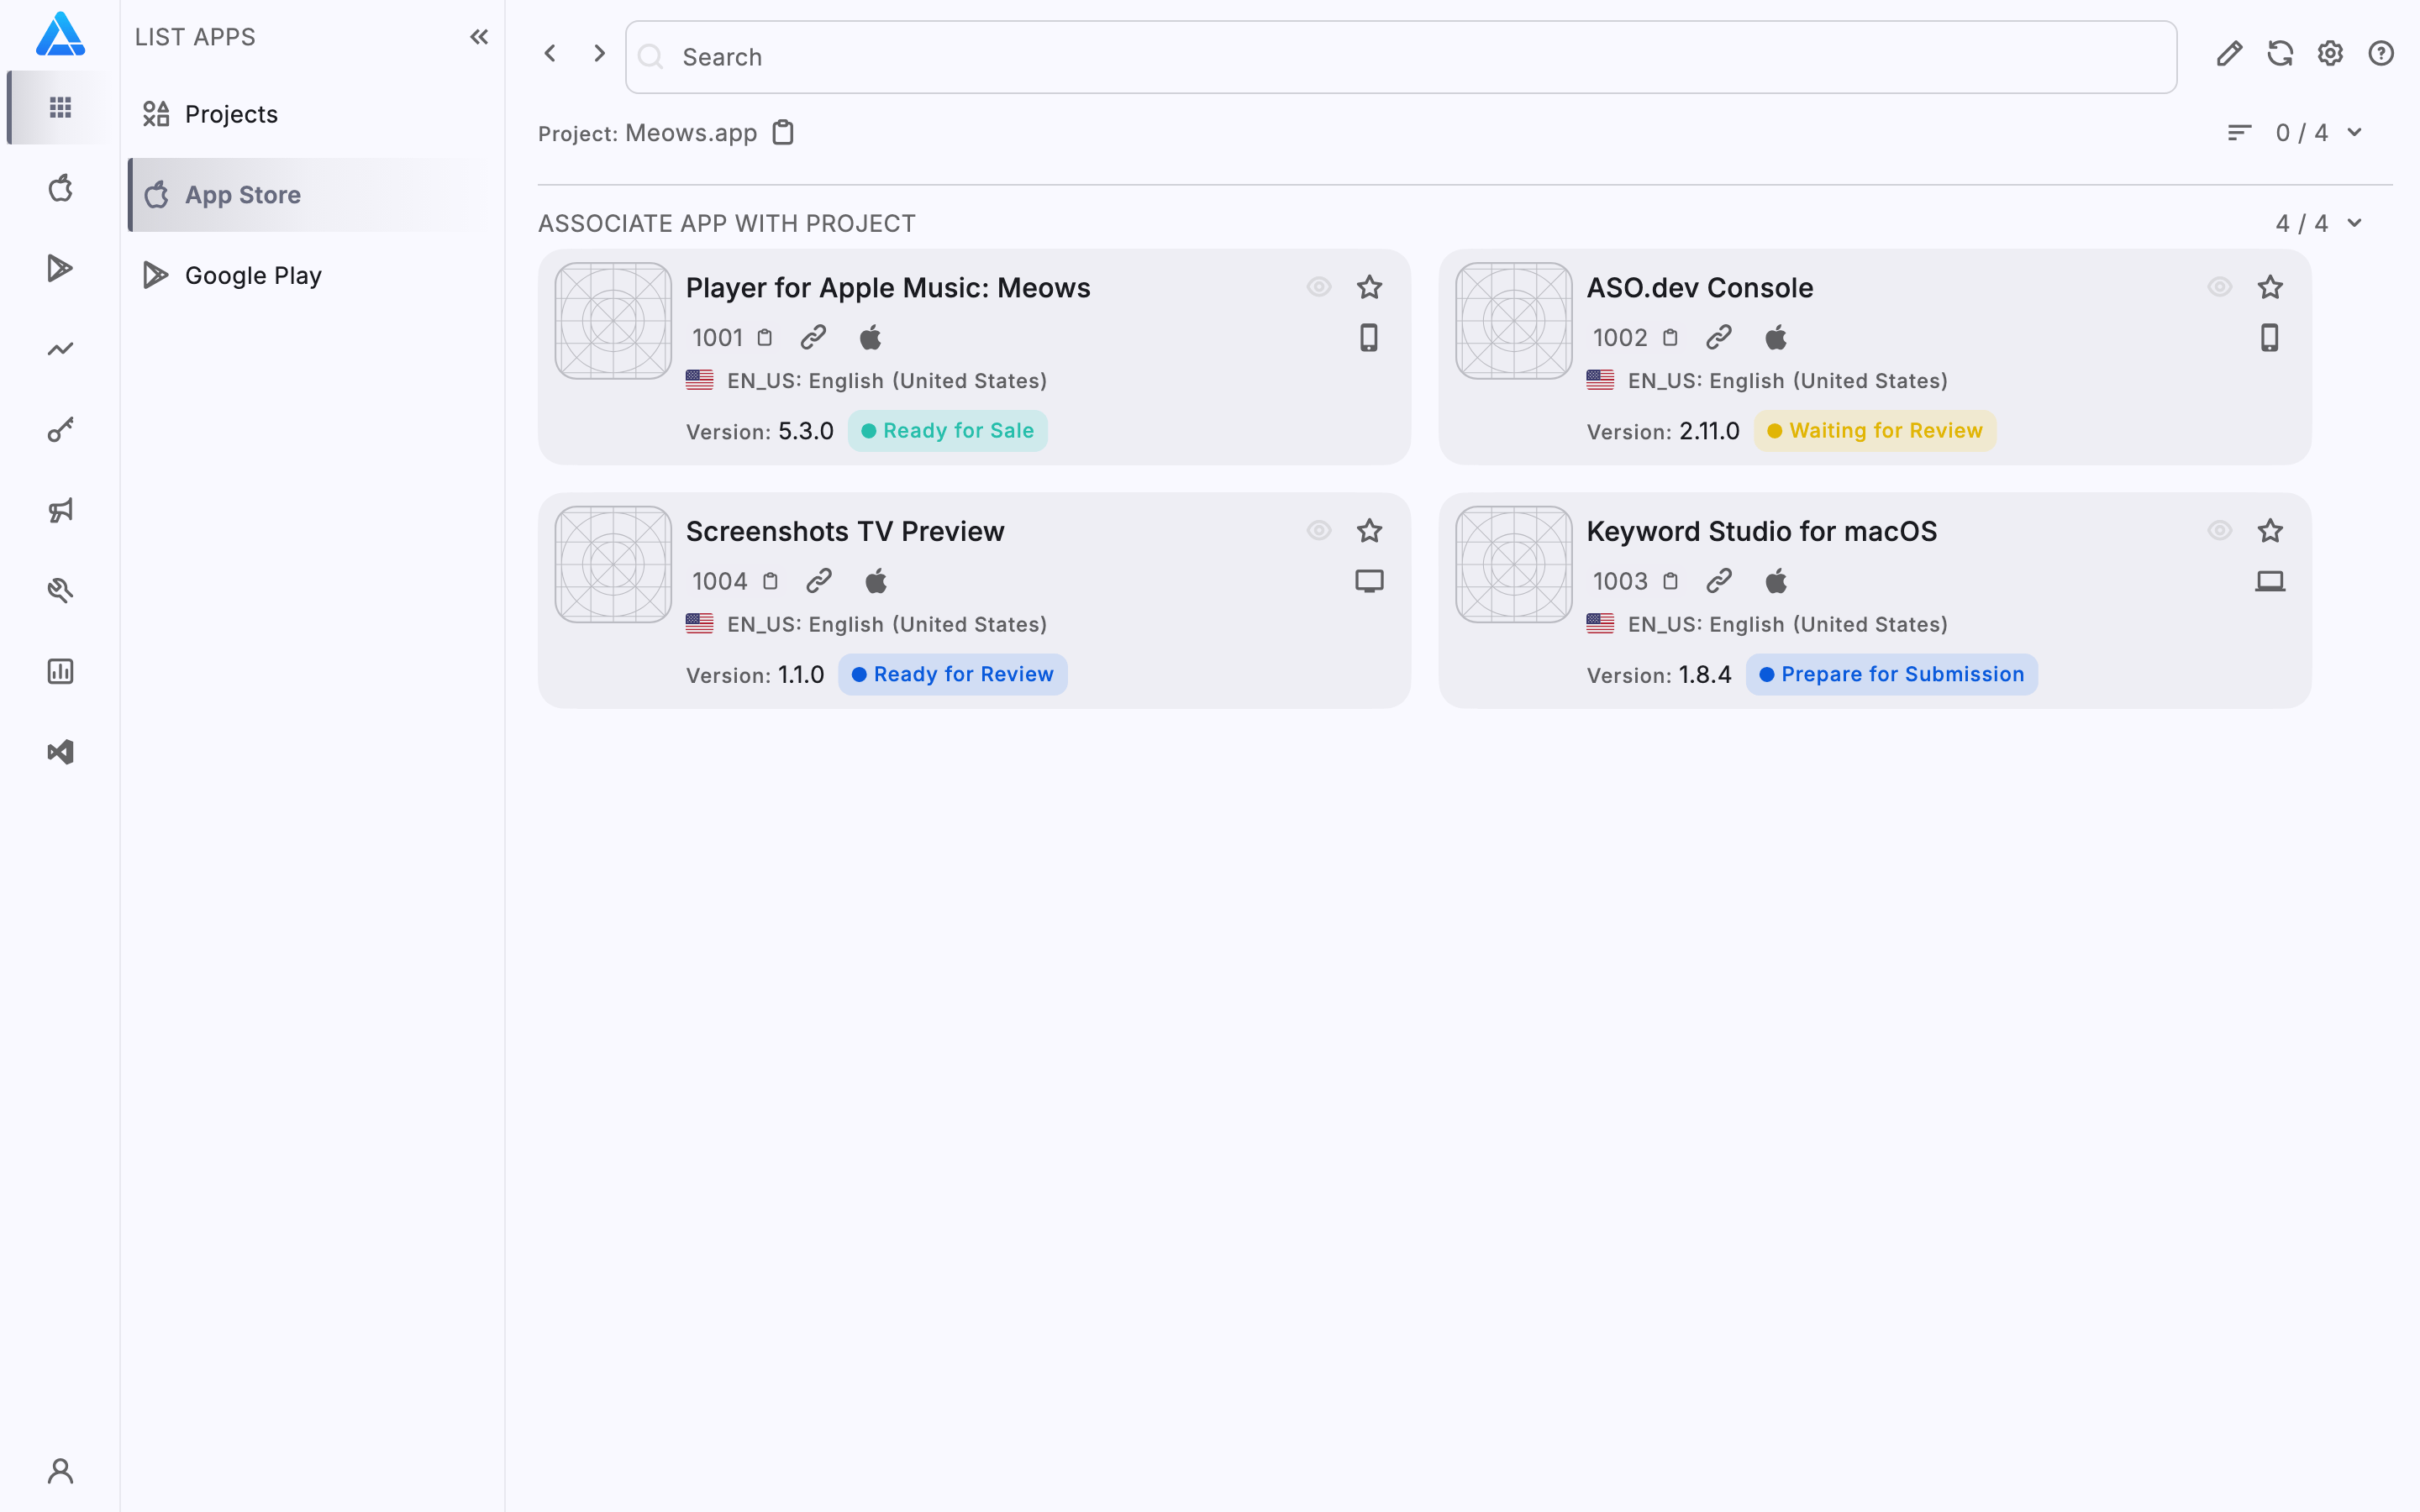The image size is (2420, 1512).
Task: Select Google Play in the sidebar
Action: point(313,275)
